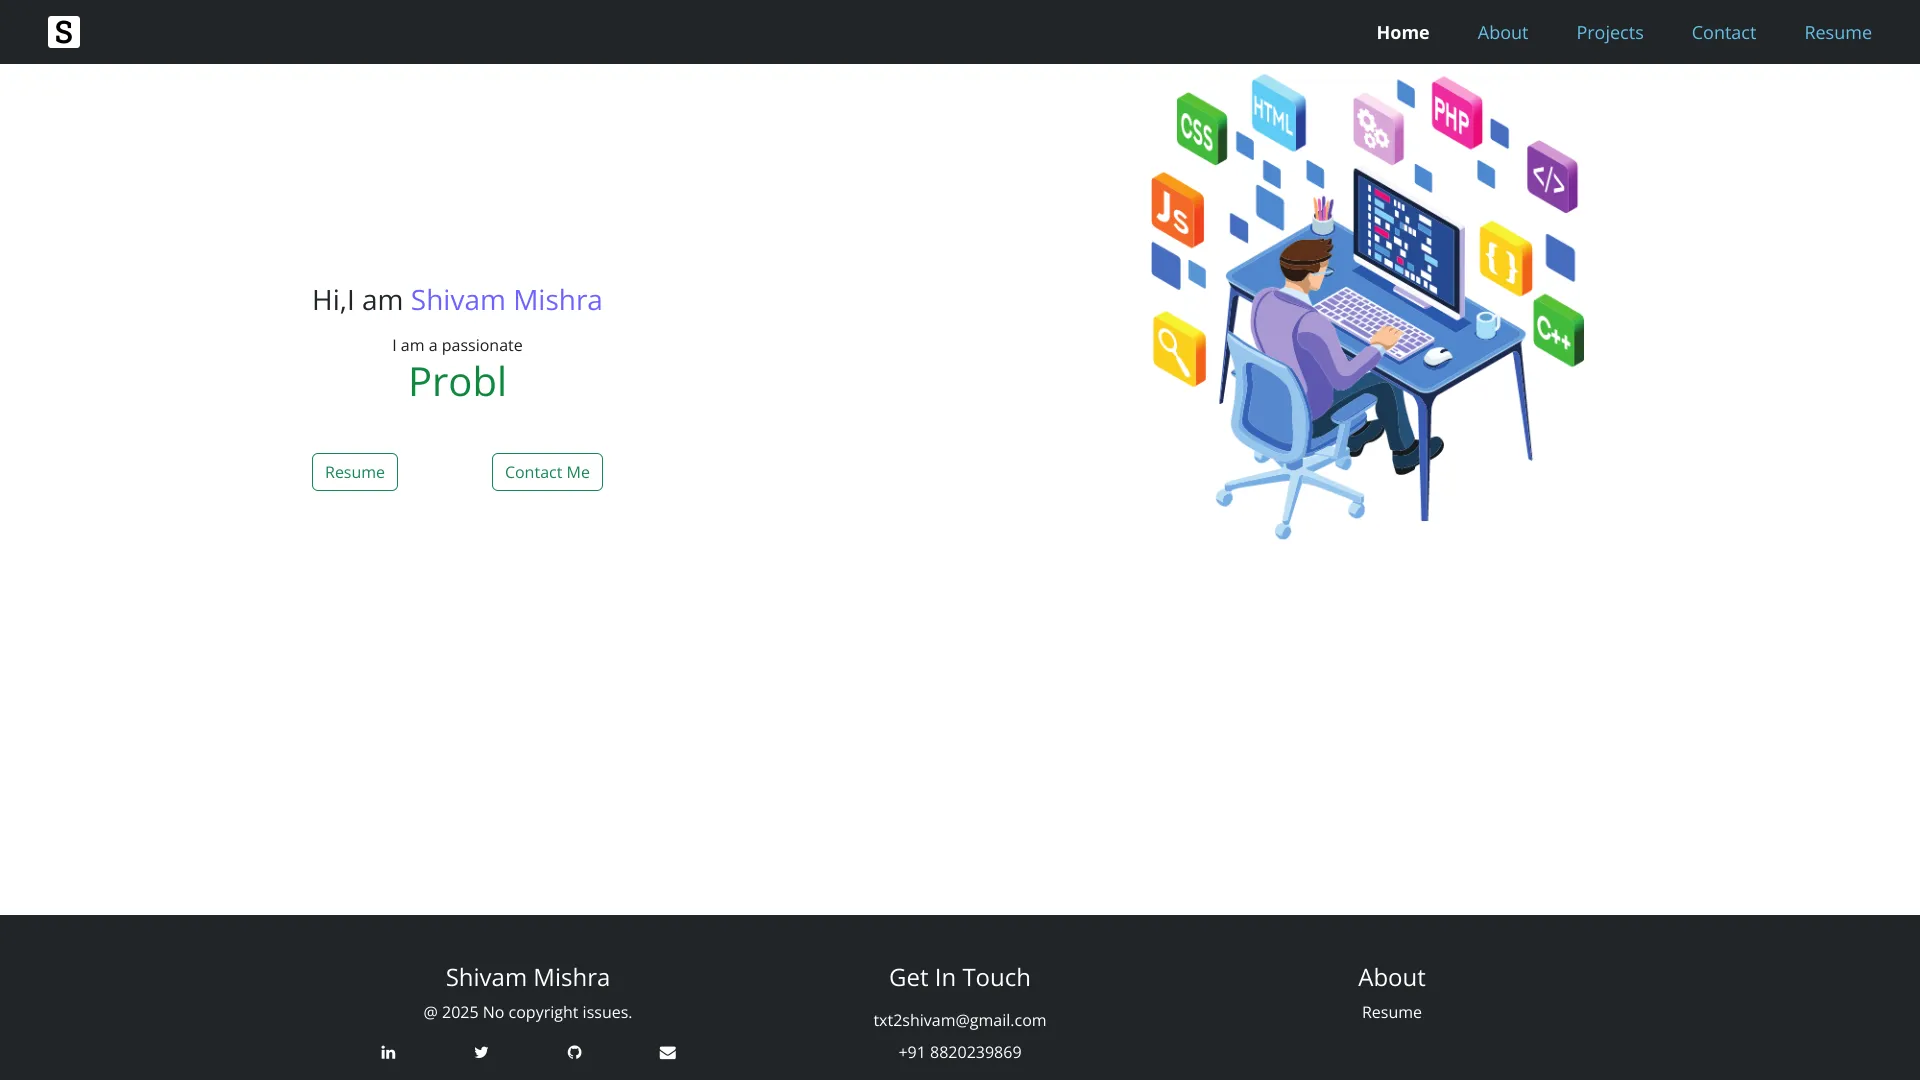This screenshot has width=1920, height=1080.
Task: Open Projects in navigation bar
Action: click(x=1609, y=32)
